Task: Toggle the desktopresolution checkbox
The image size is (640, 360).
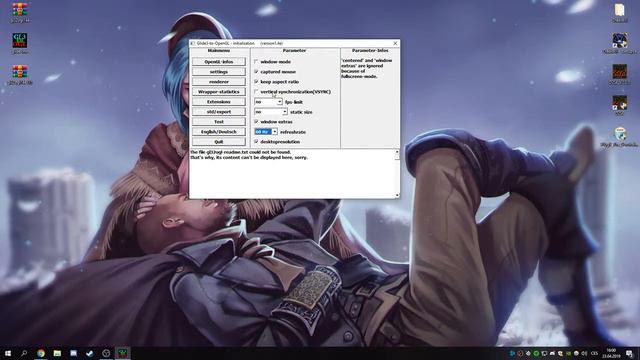Action: pos(256,142)
